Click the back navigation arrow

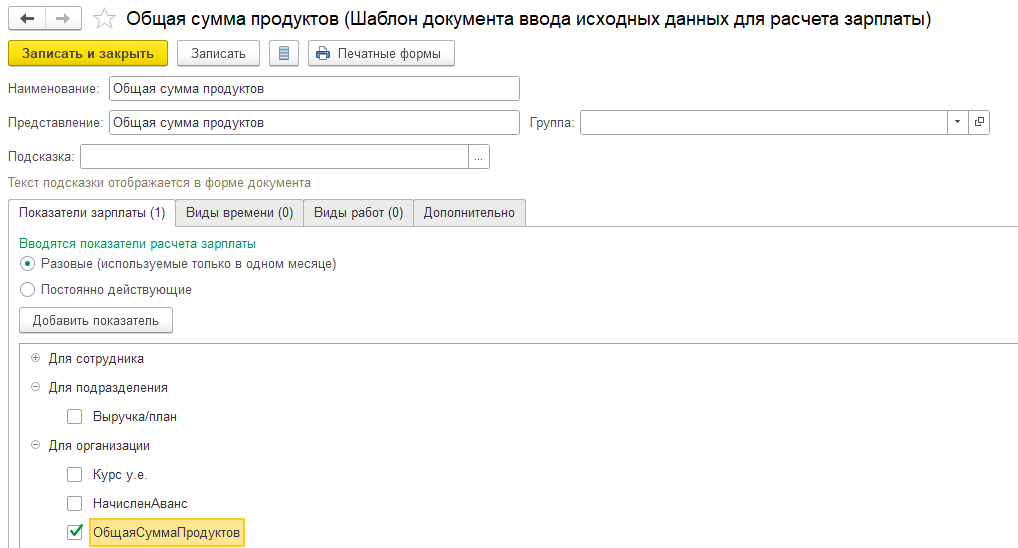point(26,19)
